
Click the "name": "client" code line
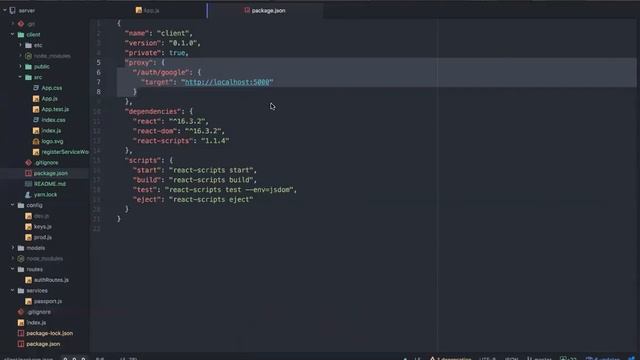pyautogui.click(x=158, y=33)
